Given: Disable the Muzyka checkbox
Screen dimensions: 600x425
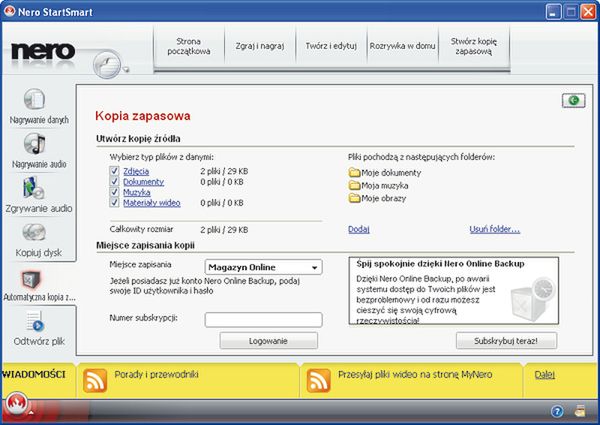Looking at the screenshot, I should click(114, 192).
